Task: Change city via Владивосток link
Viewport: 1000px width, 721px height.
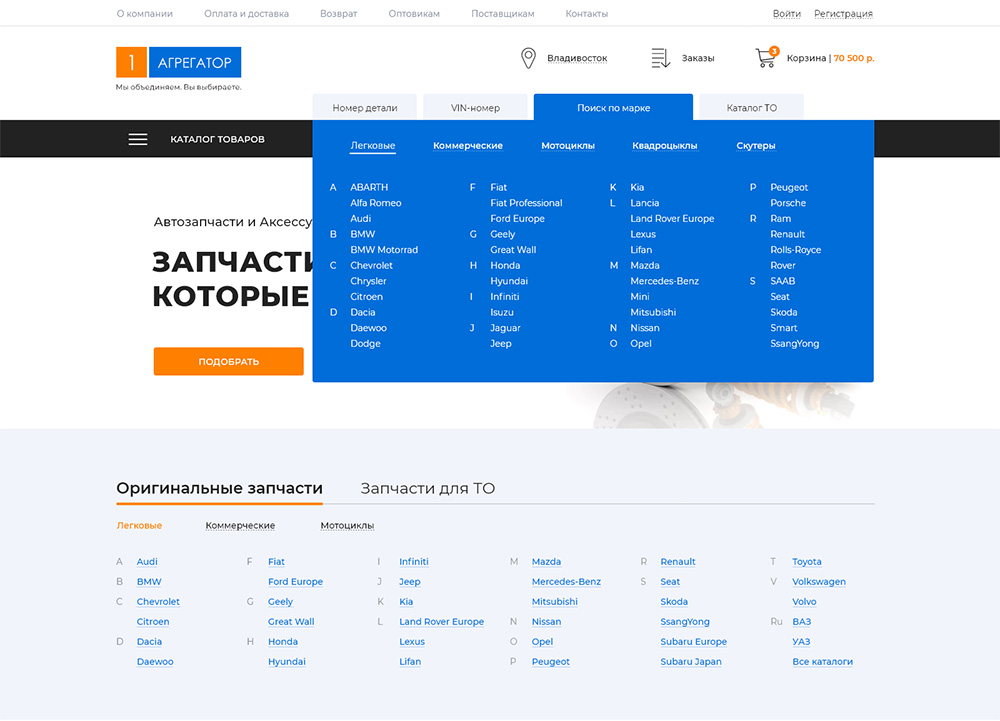Action: (577, 58)
